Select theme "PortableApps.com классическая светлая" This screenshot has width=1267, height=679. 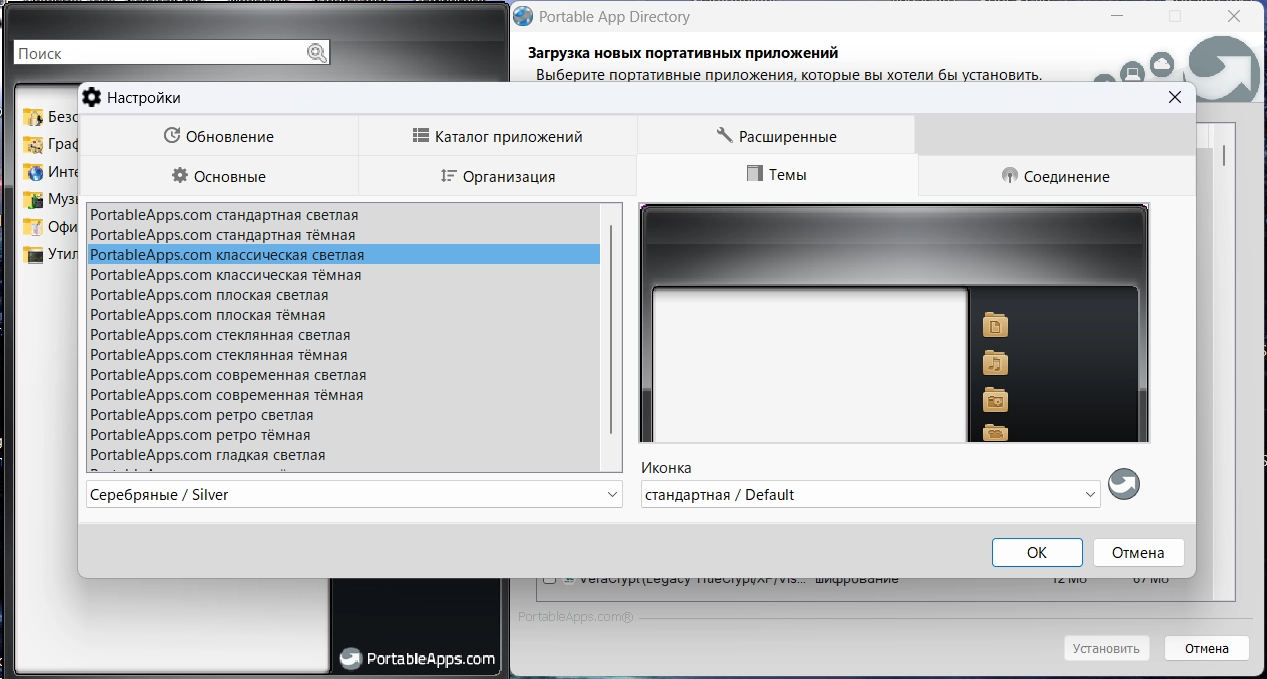coord(344,255)
